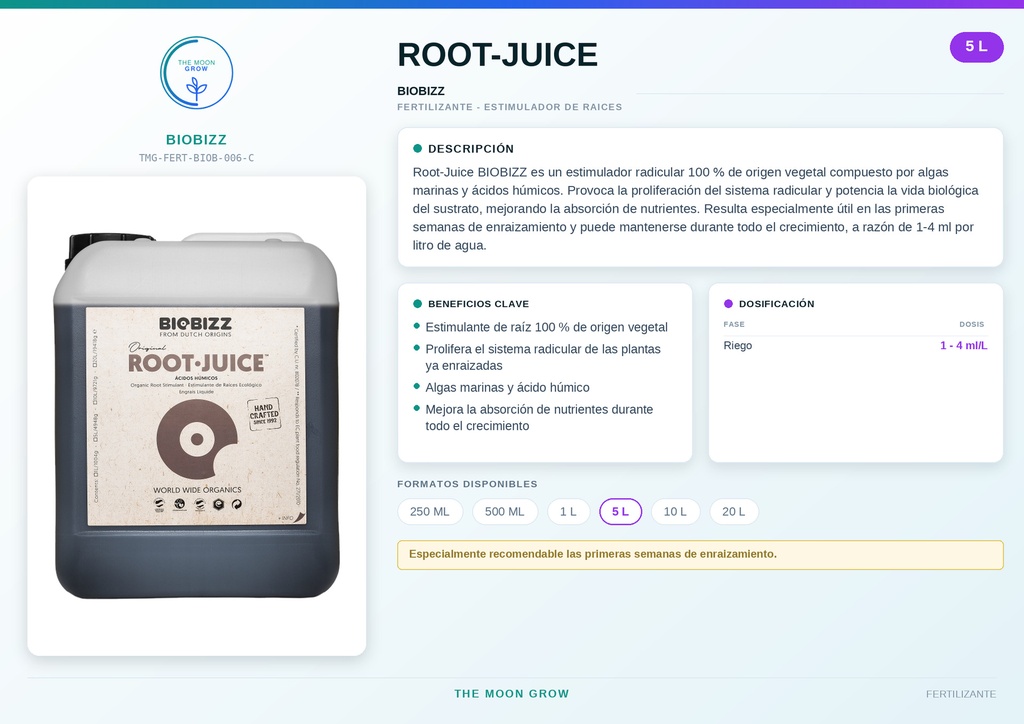Click the FASE column header
Screen dimensions: 1024x724
(x=734, y=324)
